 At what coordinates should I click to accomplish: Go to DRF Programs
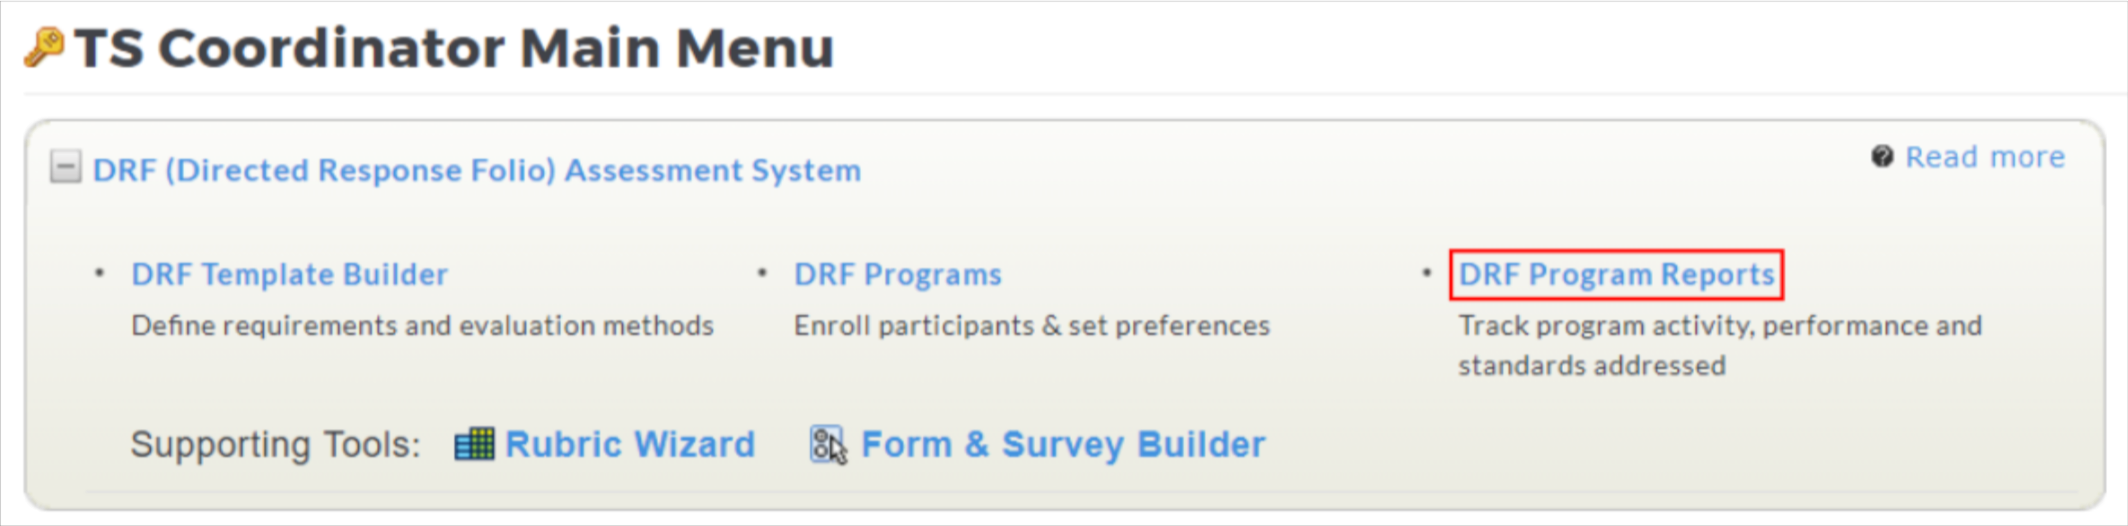(897, 274)
